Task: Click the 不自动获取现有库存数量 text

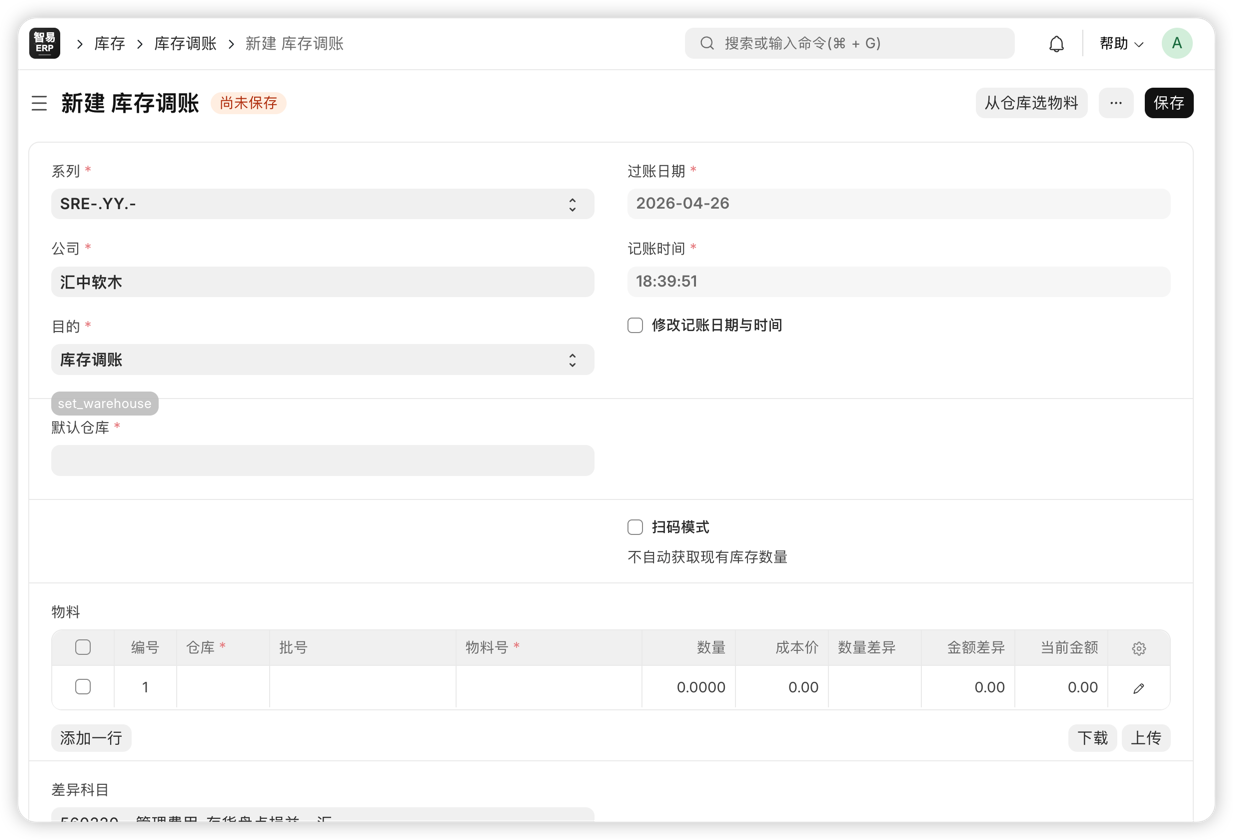Action: click(x=708, y=557)
